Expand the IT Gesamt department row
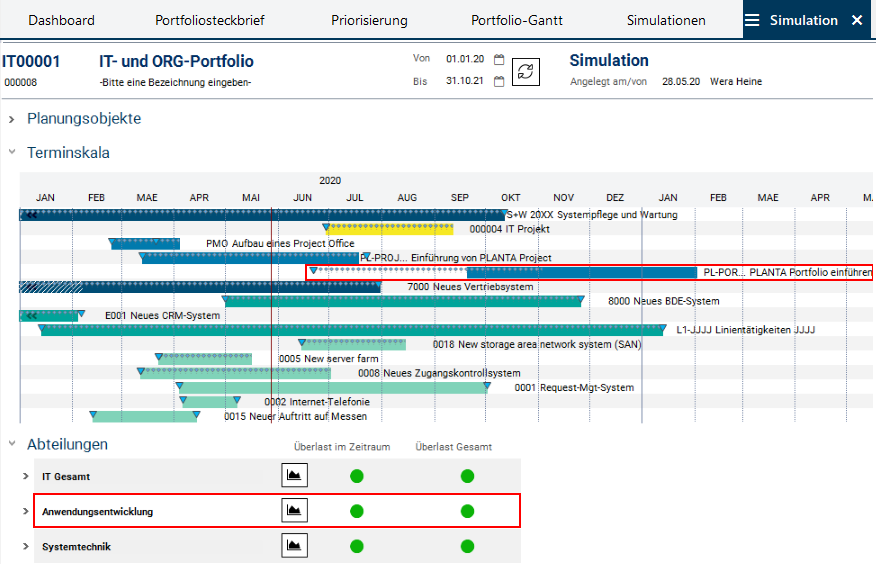 point(26,477)
